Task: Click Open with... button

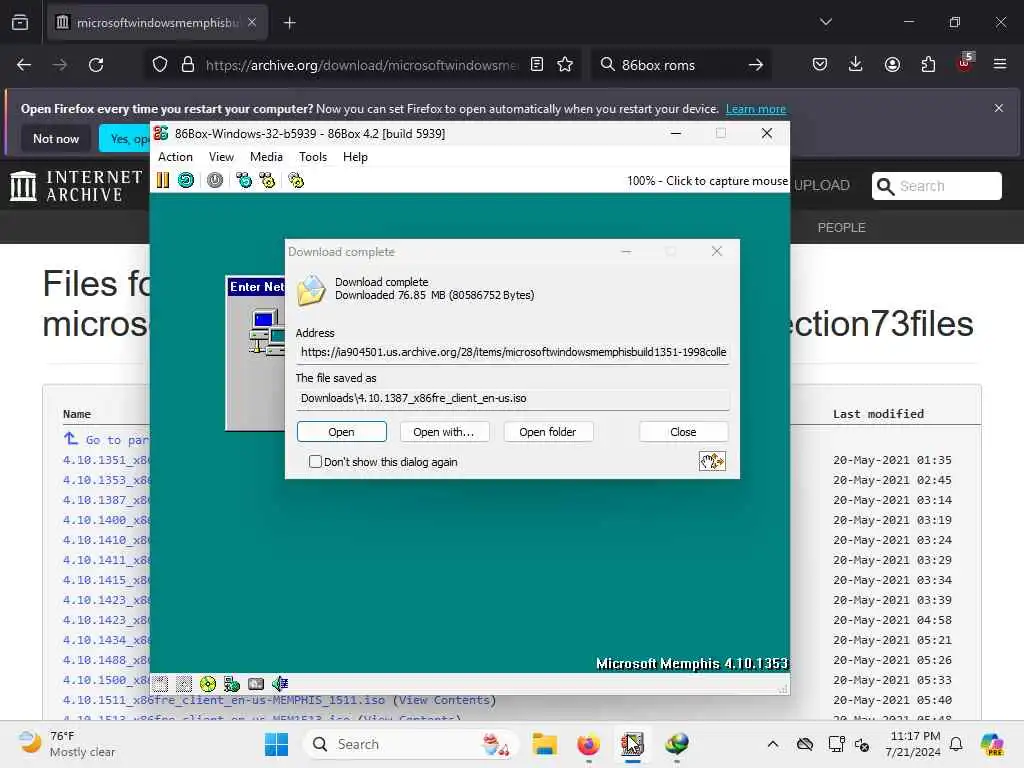Action: click(443, 432)
